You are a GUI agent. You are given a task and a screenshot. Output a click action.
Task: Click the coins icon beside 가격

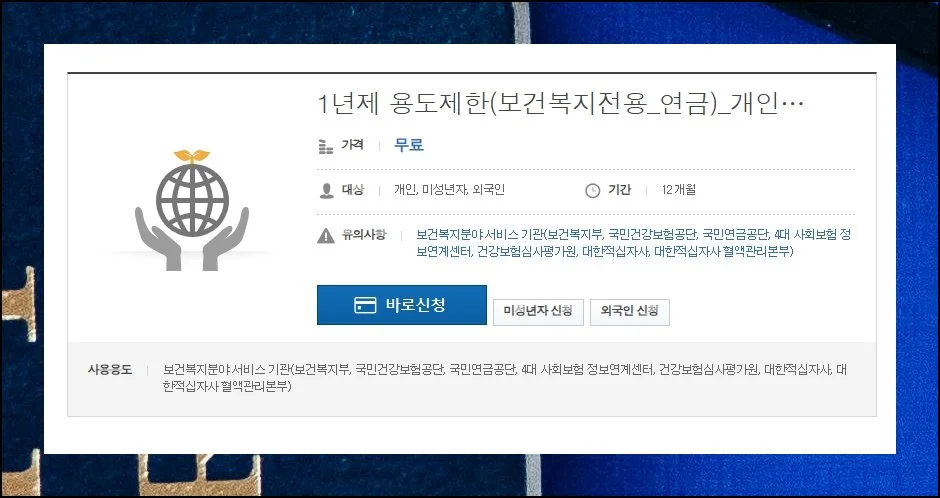326,146
